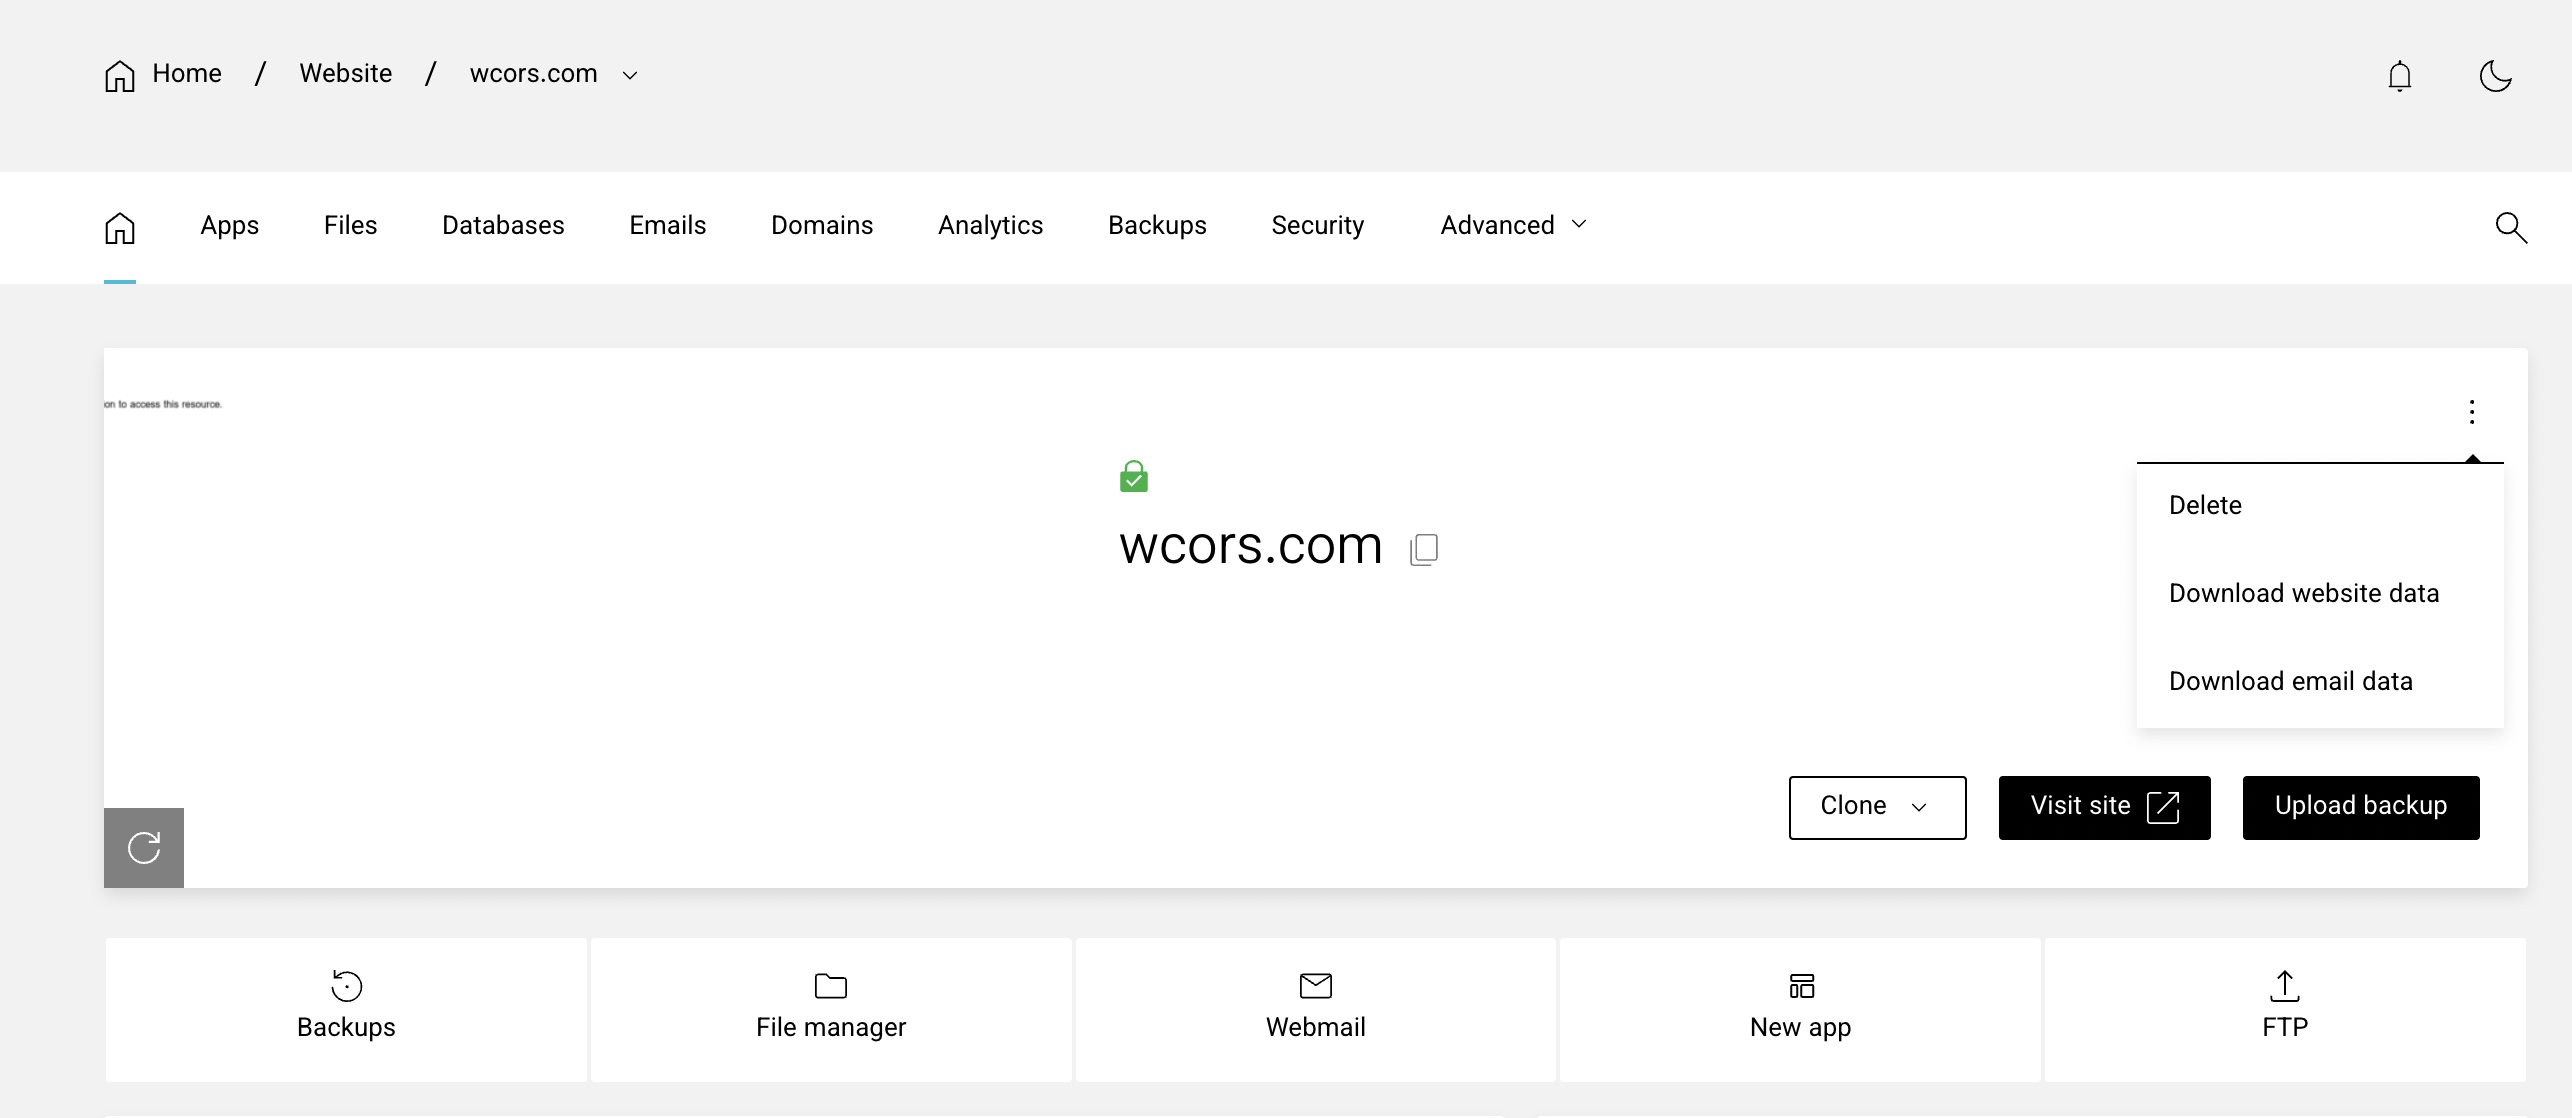
Task: Click the notifications bell icon
Action: pos(2399,76)
